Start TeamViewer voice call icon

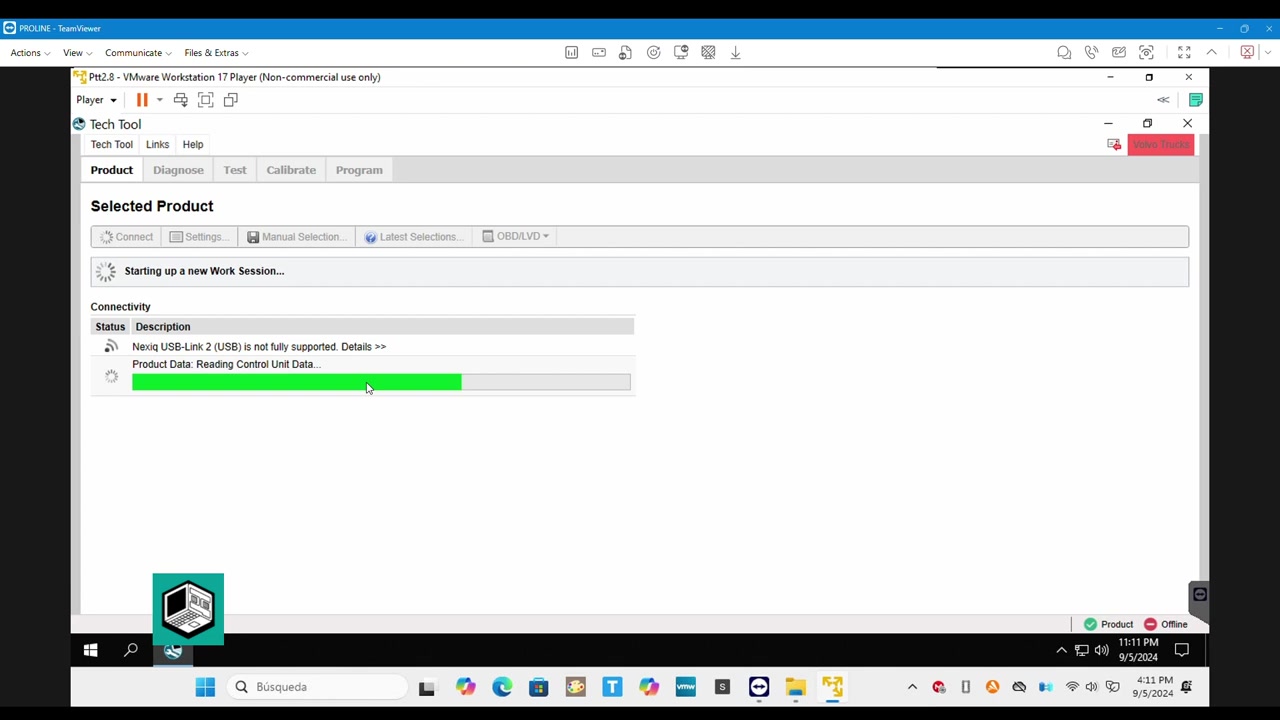(x=1091, y=53)
